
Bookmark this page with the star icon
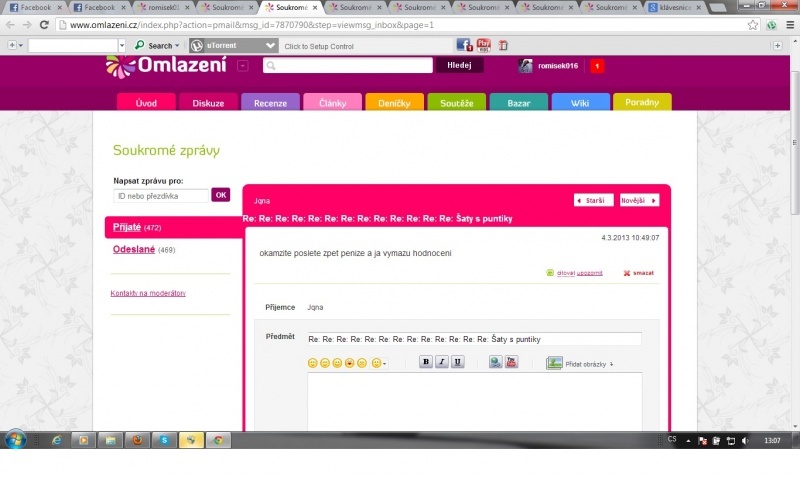point(755,25)
